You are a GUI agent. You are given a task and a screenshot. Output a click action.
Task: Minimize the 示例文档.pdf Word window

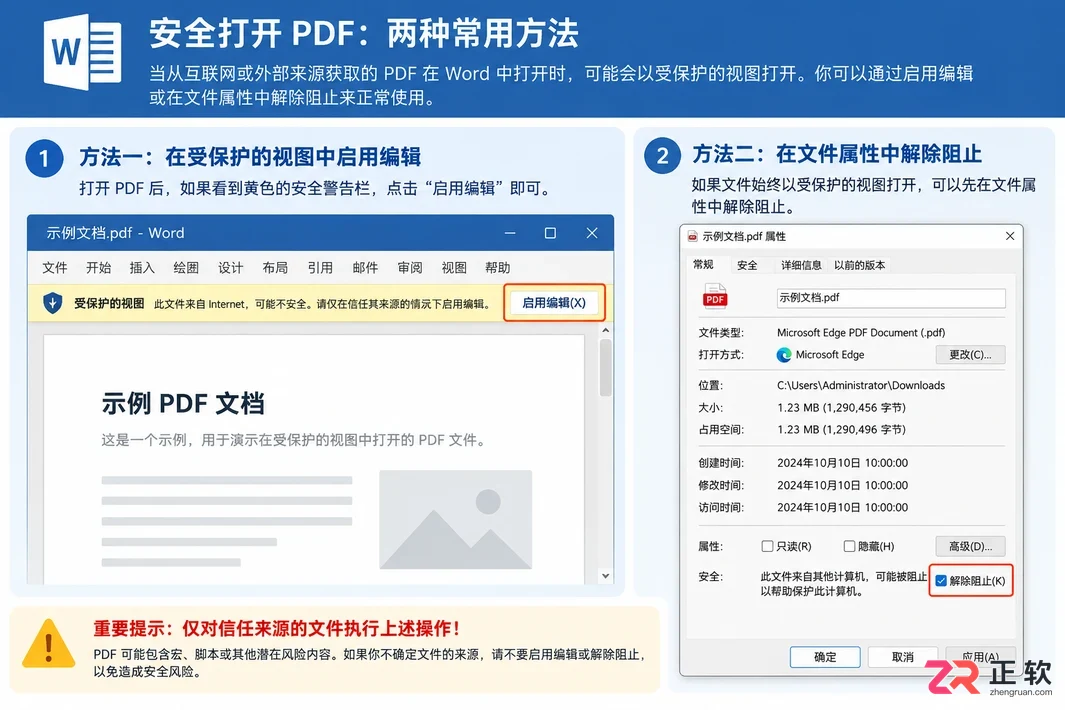(510, 233)
